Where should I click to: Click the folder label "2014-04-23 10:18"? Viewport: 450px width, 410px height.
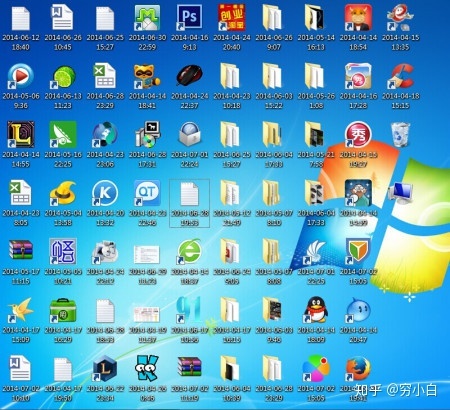tap(232, 101)
